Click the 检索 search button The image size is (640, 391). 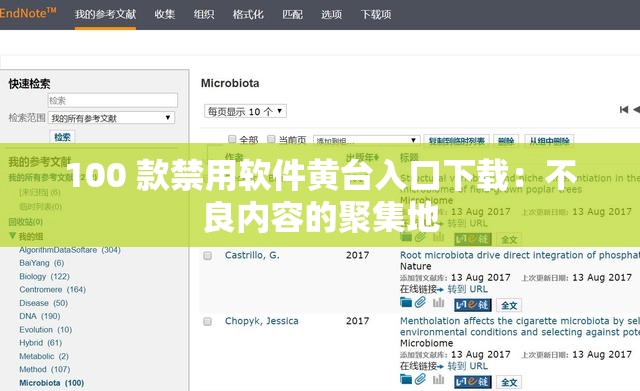coord(62,137)
